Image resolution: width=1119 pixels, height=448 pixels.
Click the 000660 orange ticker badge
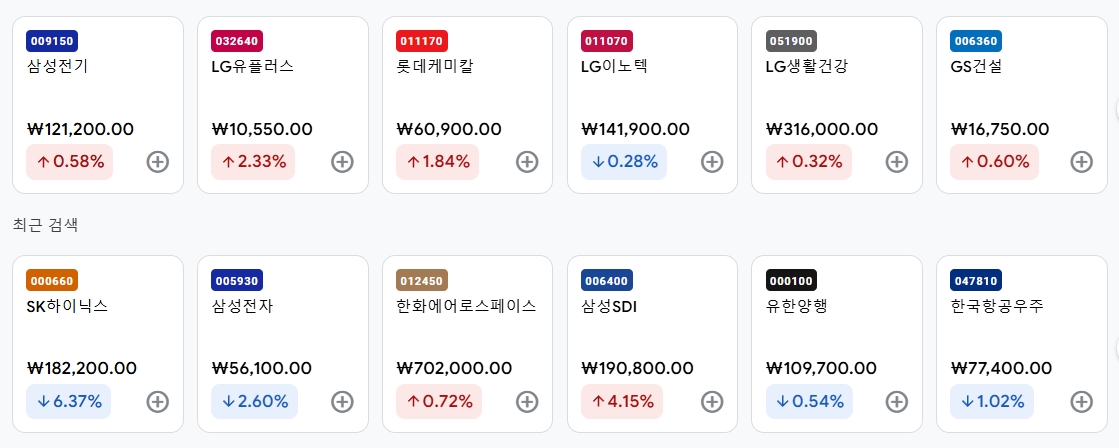pyautogui.click(x=52, y=281)
